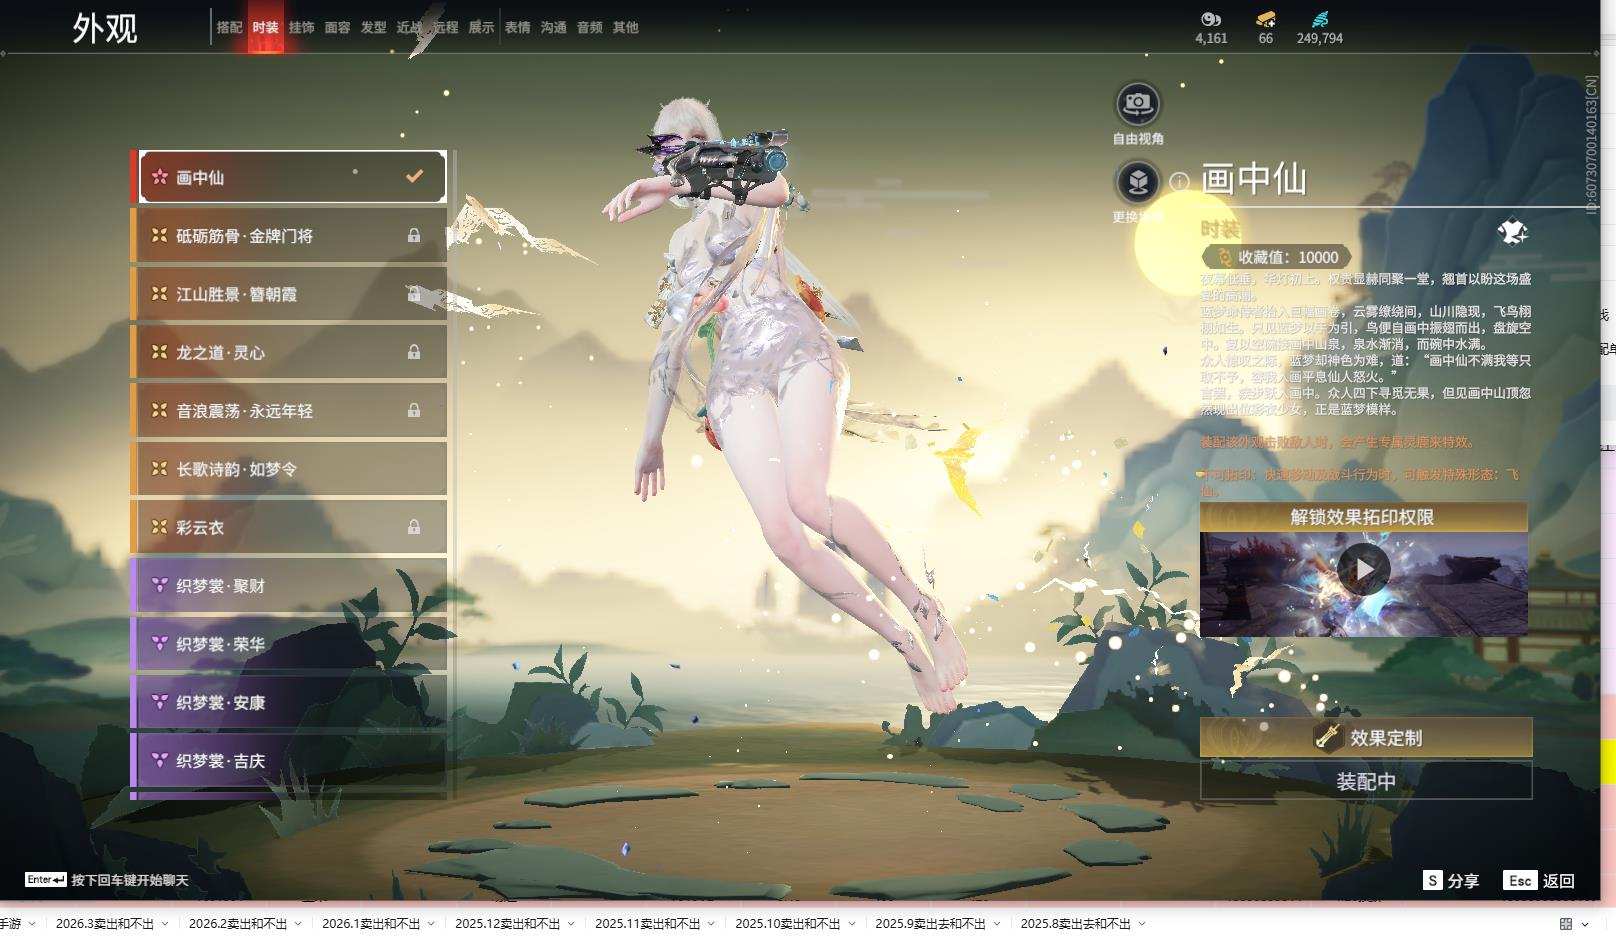This screenshot has width=1616, height=939.
Task: Open dropdown arrow of 2026.2卖出和不出 sheet tab
Action: tap(298, 924)
